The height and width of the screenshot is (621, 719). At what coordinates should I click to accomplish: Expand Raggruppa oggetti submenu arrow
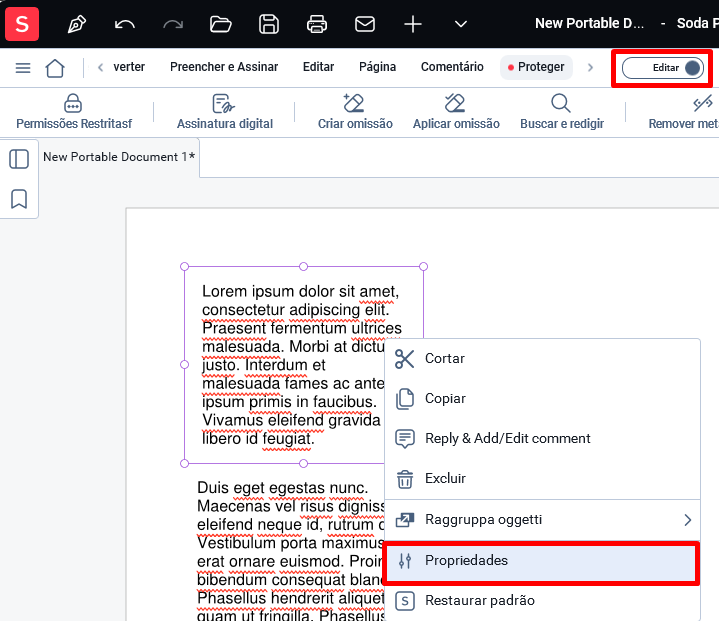[x=687, y=520]
